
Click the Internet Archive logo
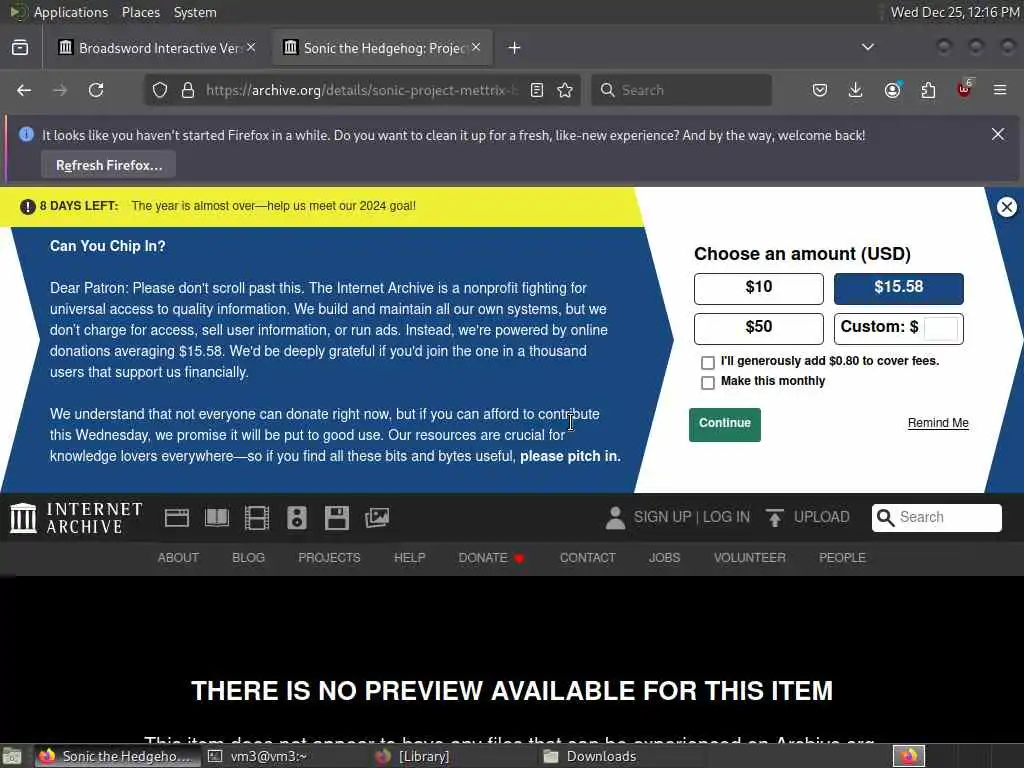pos(76,518)
